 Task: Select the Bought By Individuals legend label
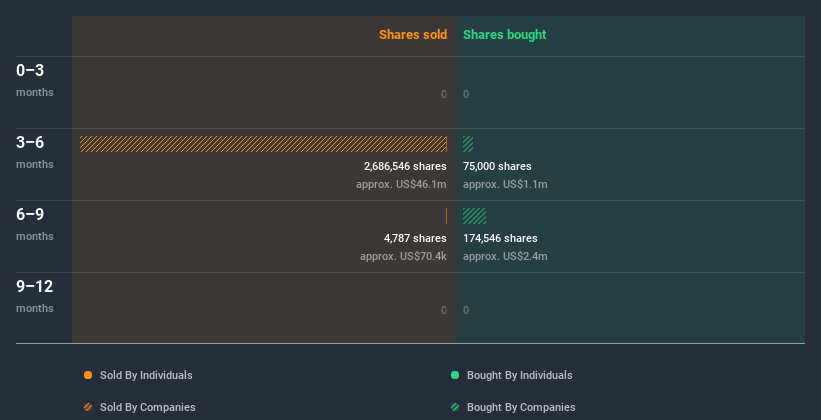519,375
